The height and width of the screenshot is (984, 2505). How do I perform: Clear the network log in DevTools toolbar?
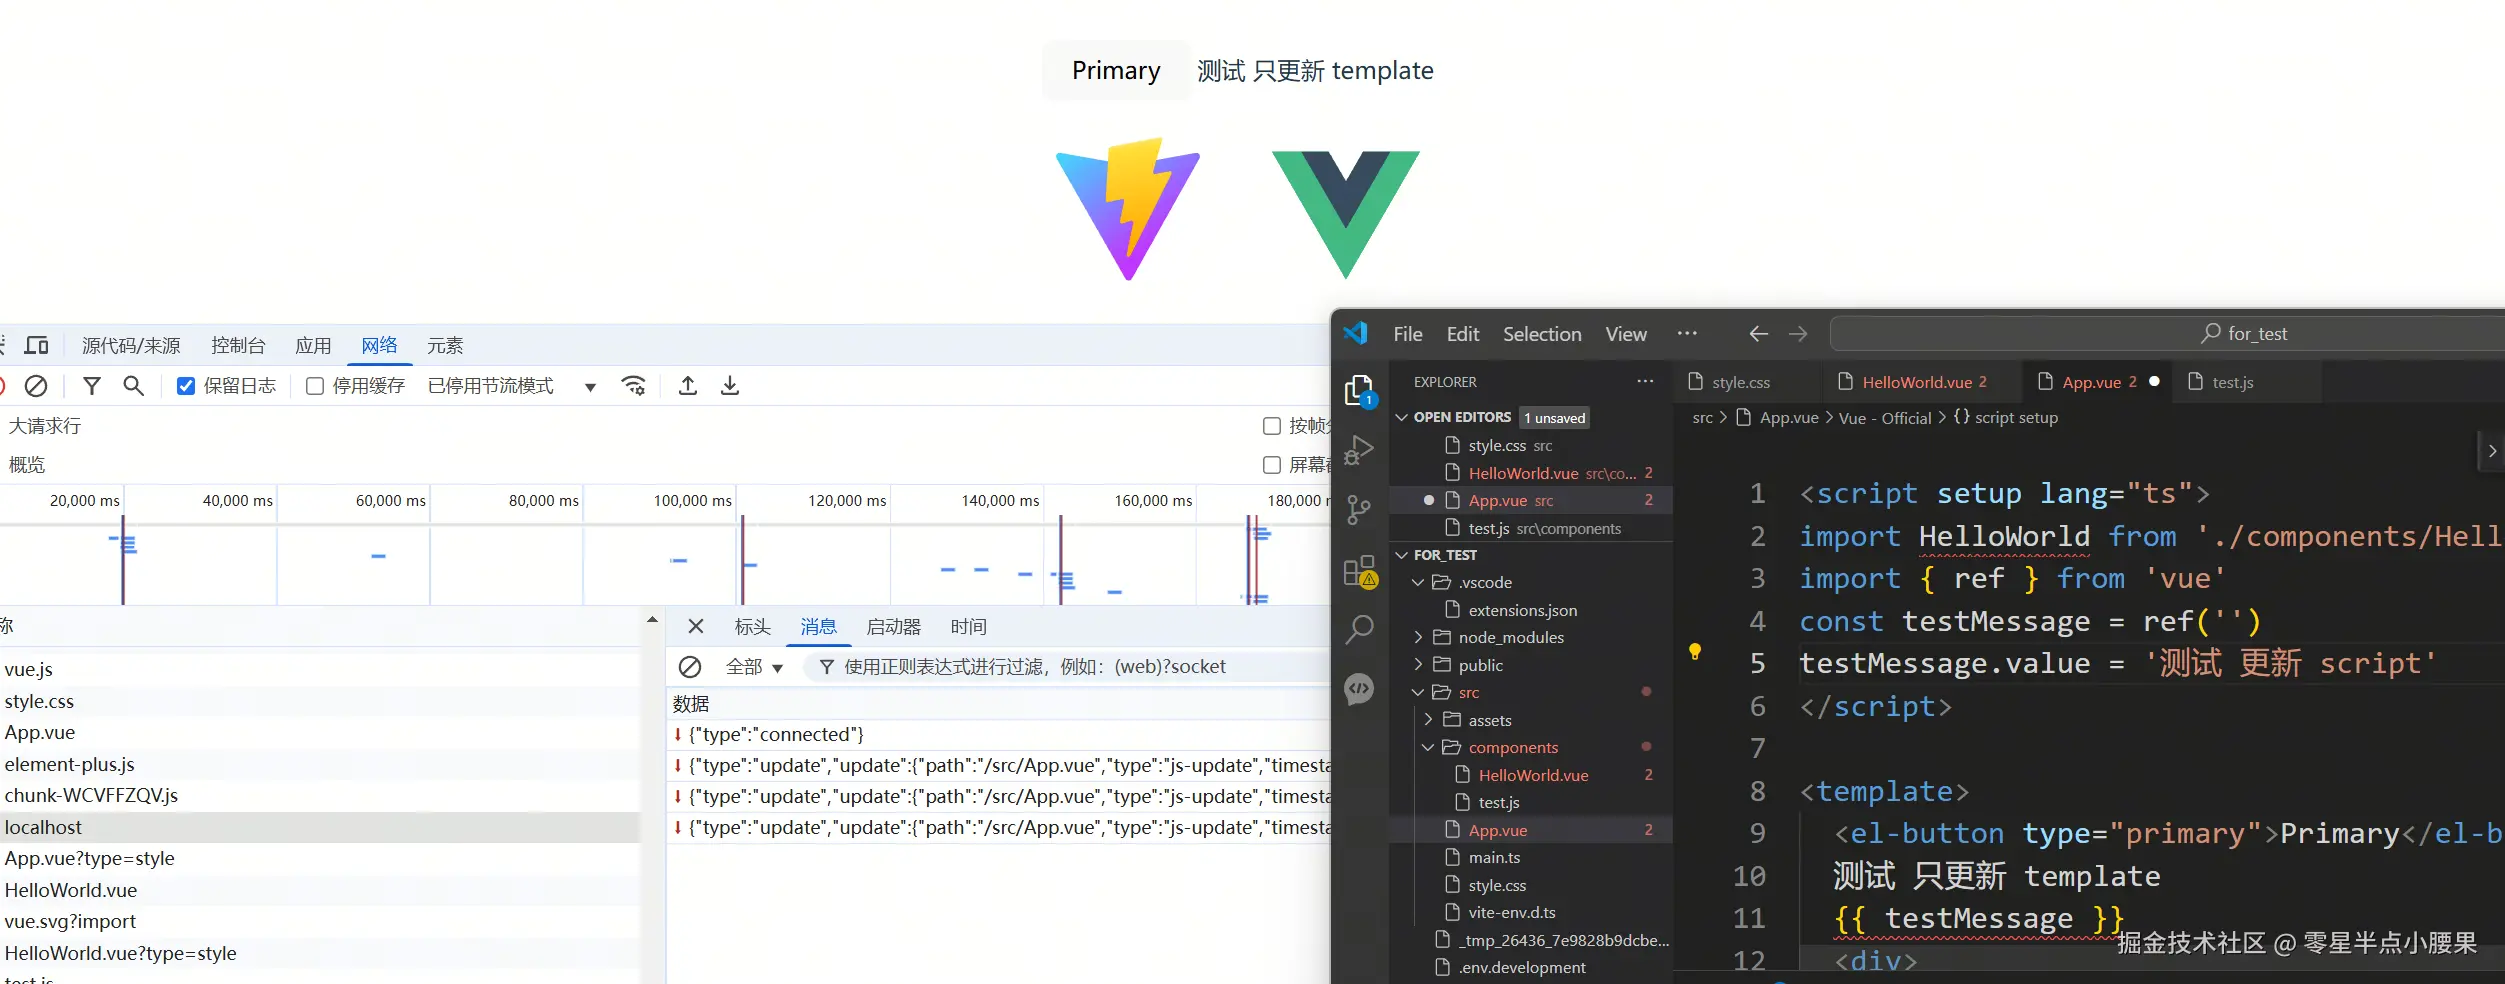(36, 386)
